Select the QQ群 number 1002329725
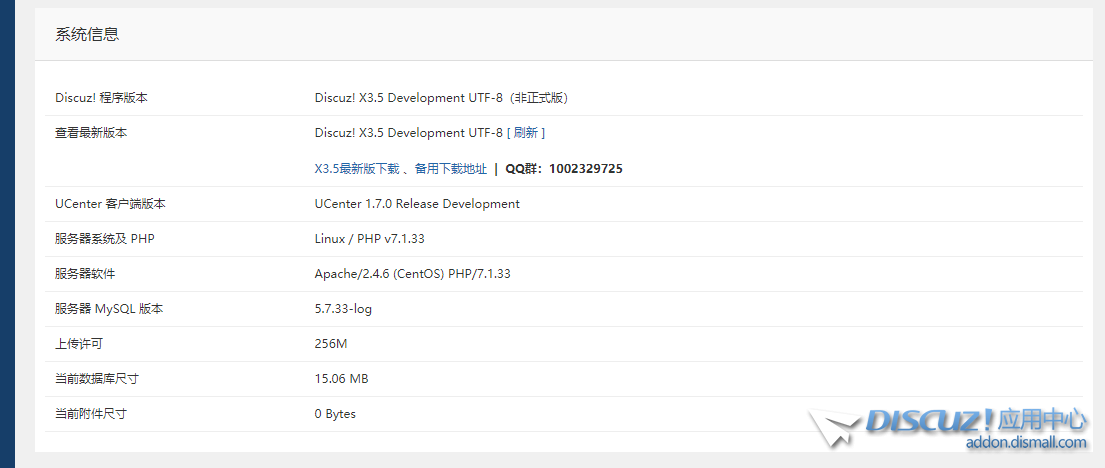Screen dimensions: 1105x468 pyautogui.click(x=586, y=168)
